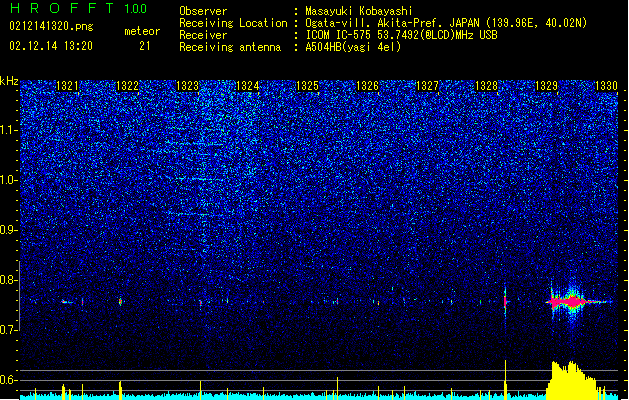Click the 0.8 kHz axis tick label
The height and width of the screenshot is (400, 629).
coord(8,280)
